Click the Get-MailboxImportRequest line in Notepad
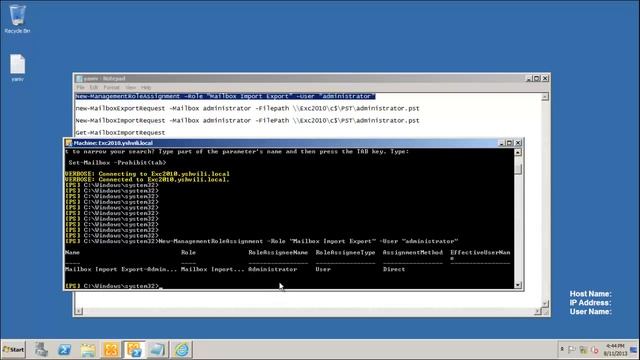Viewport: 640px width, 360px height. 120,133
